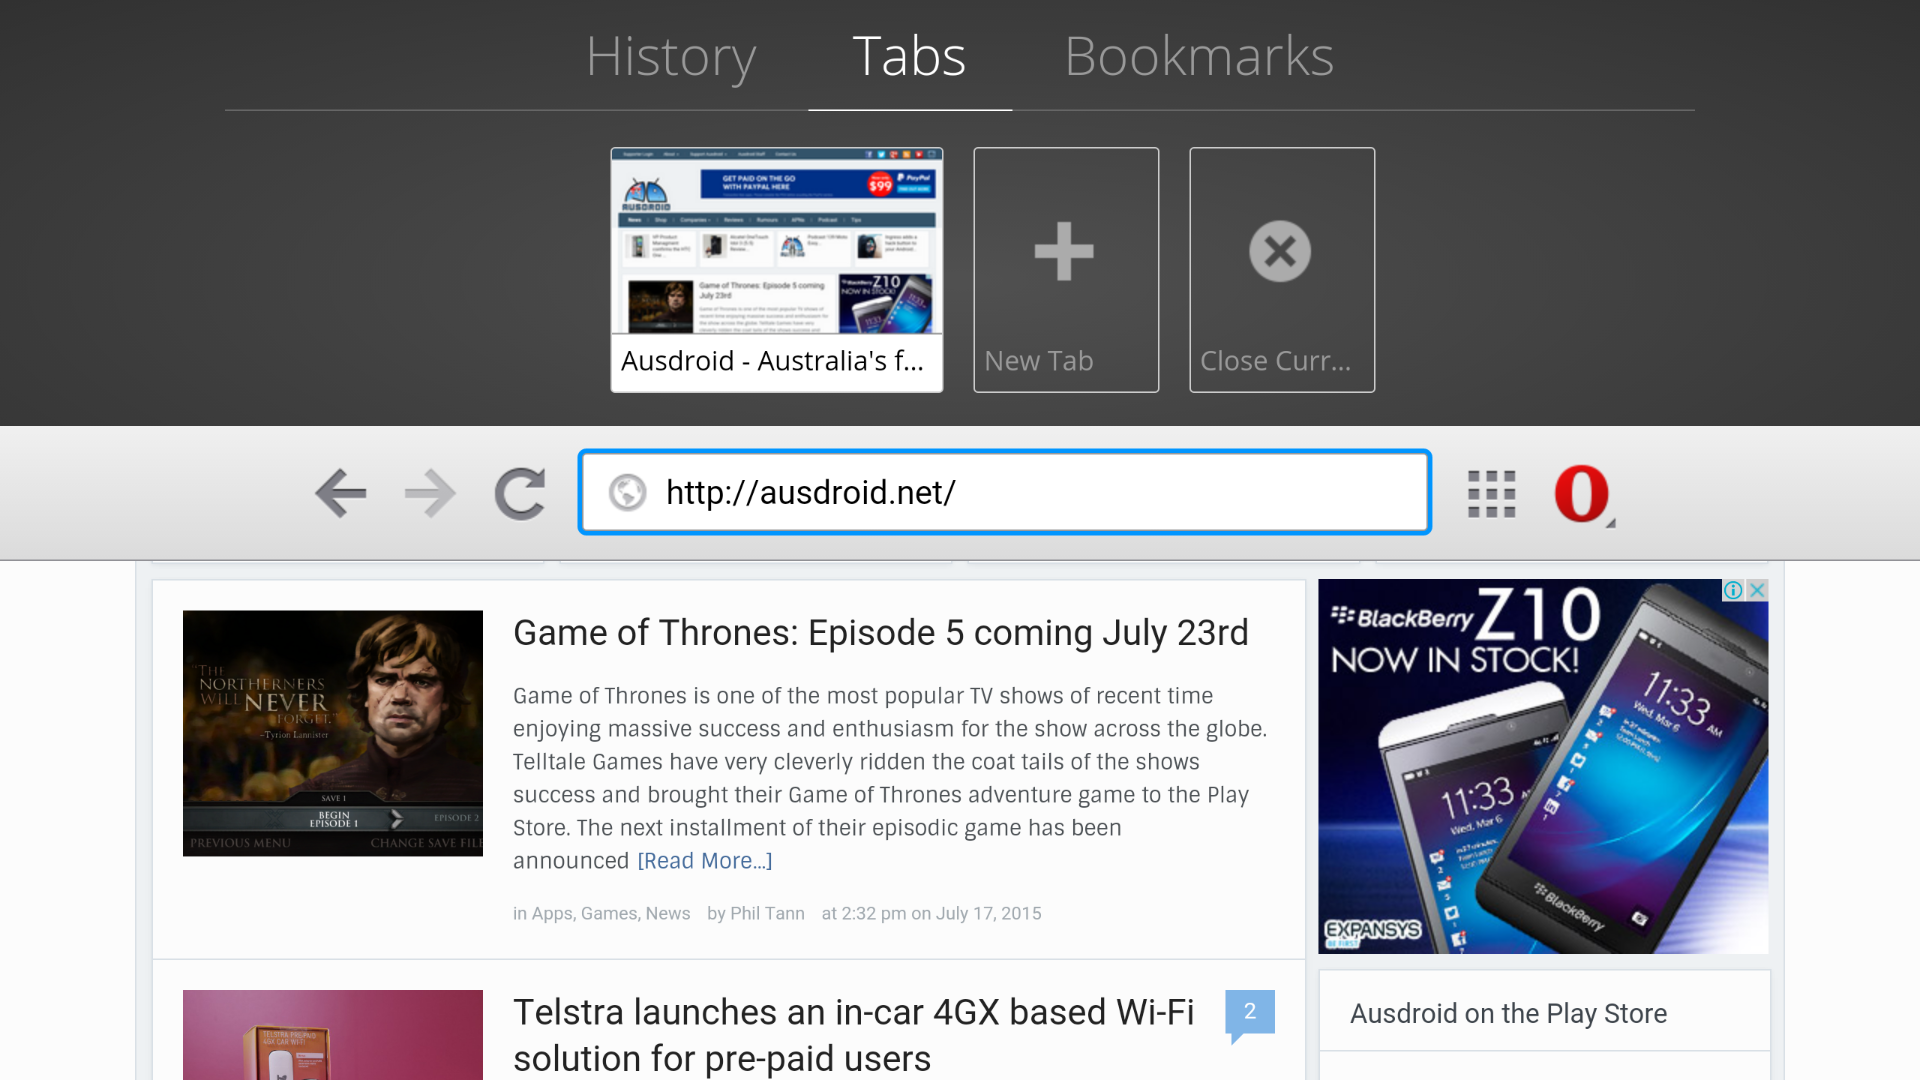Open the Apps category link
The image size is (1920, 1080).
552,914
